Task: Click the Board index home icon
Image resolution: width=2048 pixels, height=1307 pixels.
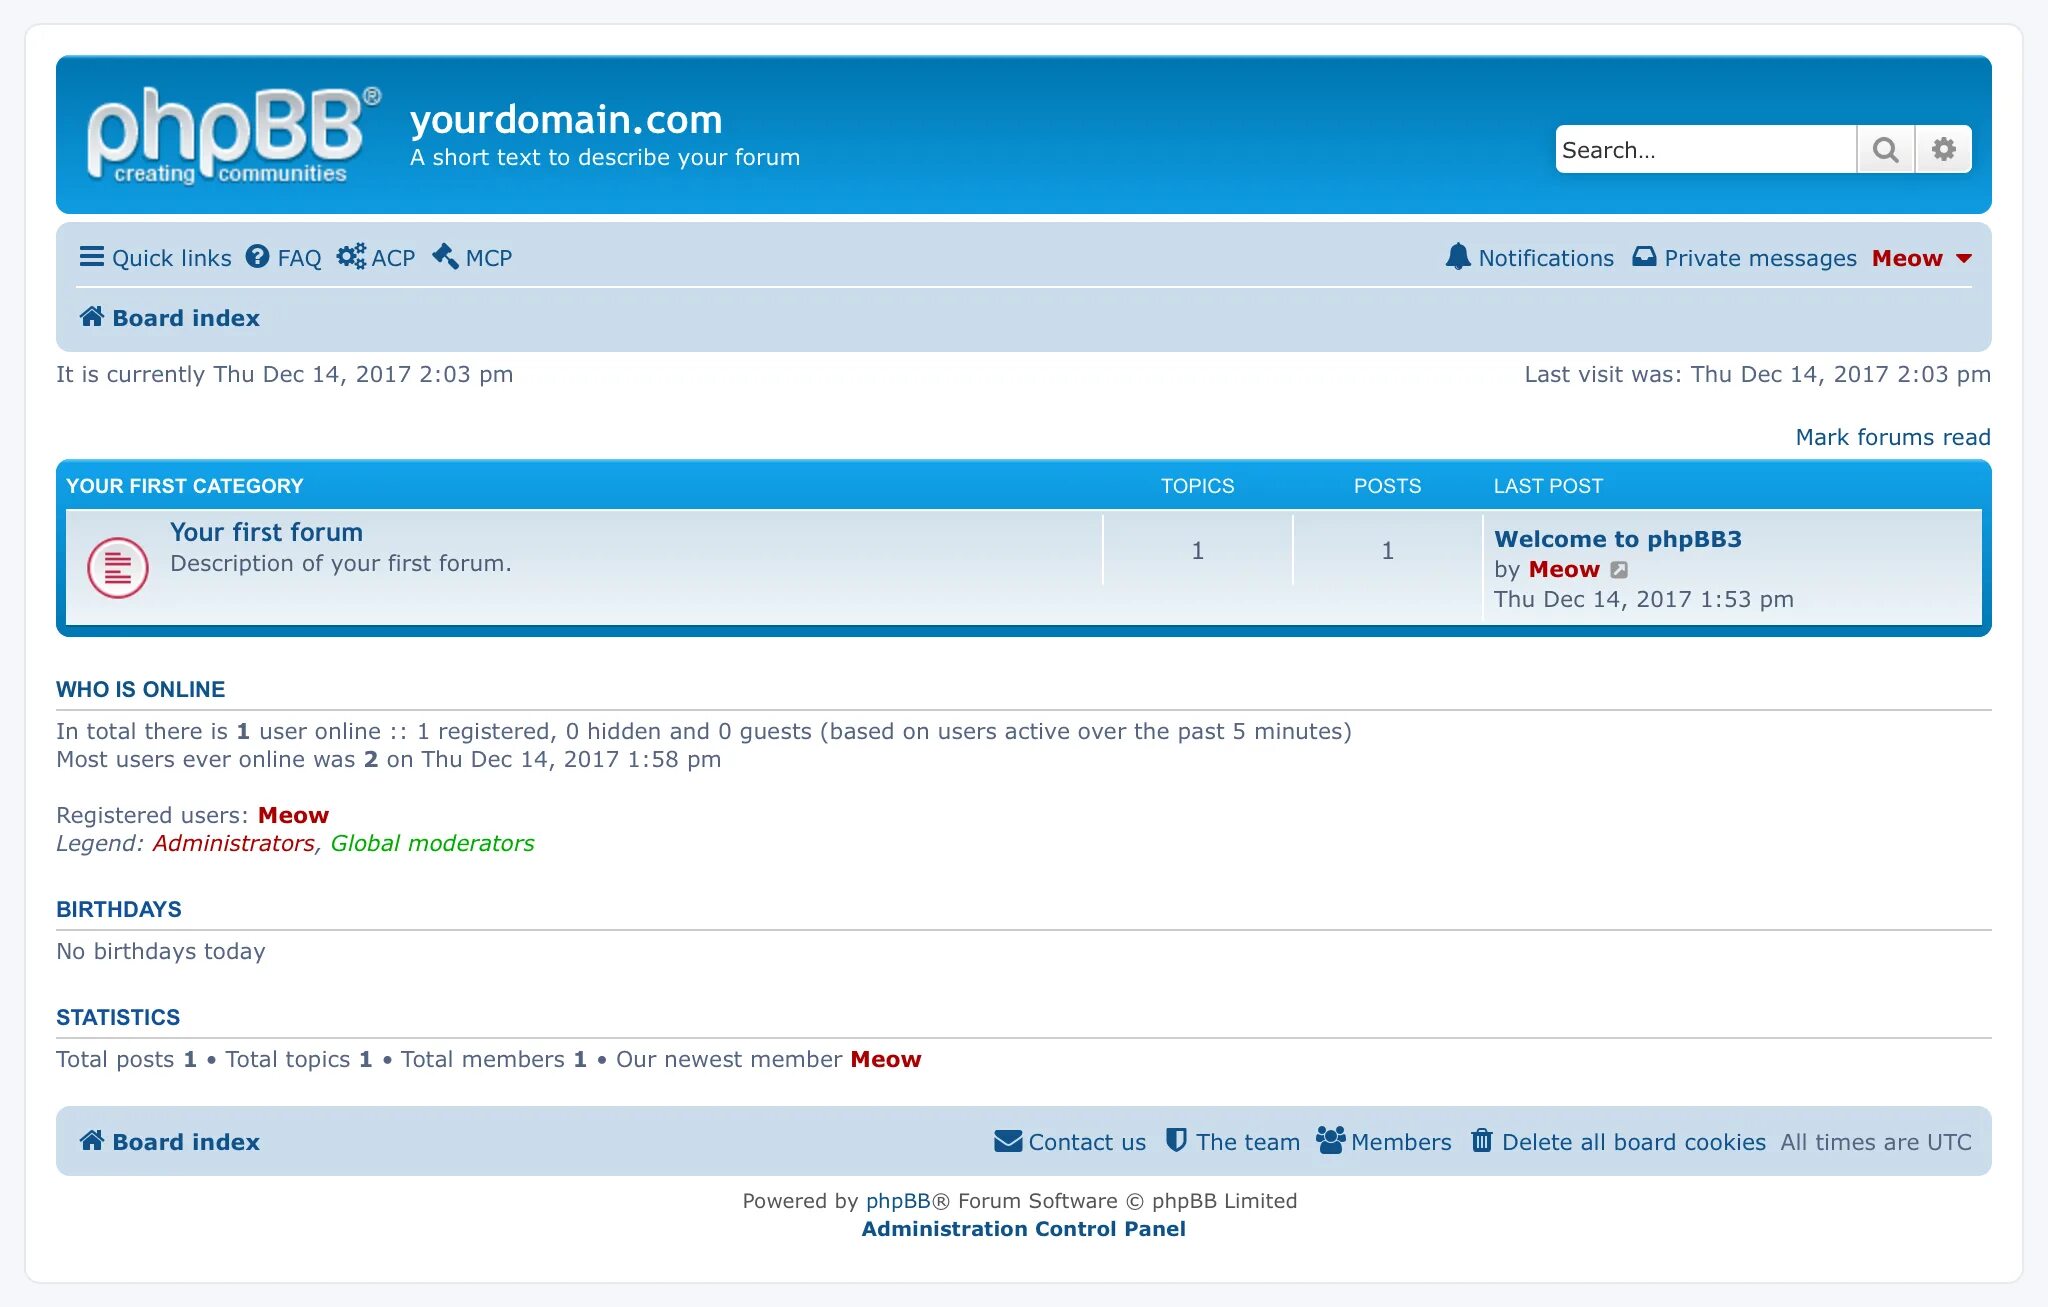Action: coord(90,318)
